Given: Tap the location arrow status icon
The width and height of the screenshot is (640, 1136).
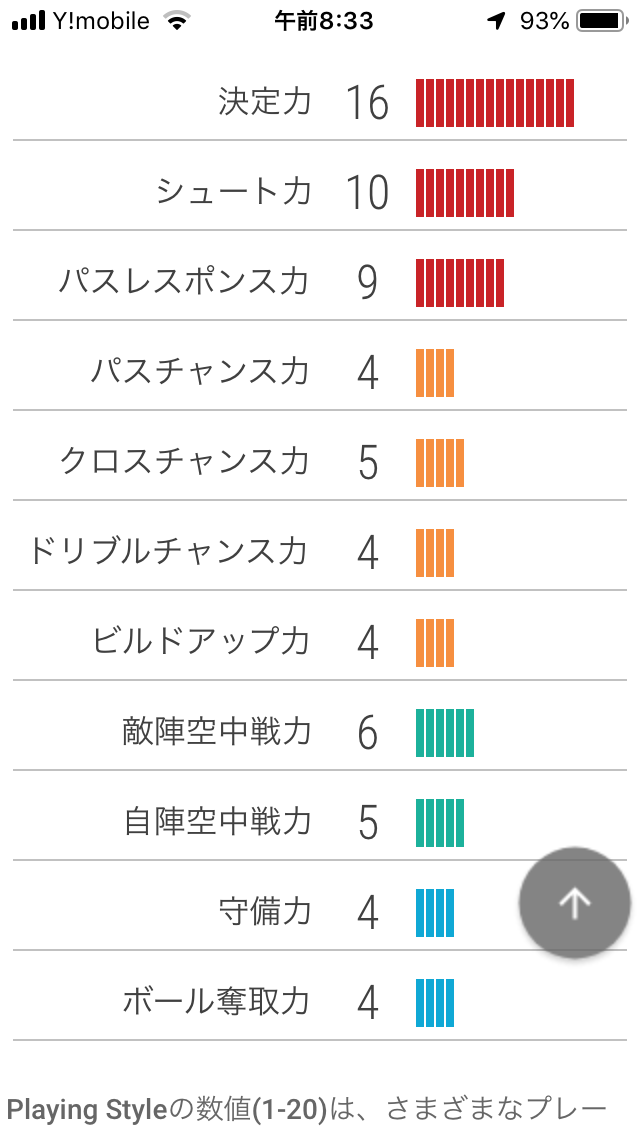Looking at the screenshot, I should point(497,21).
